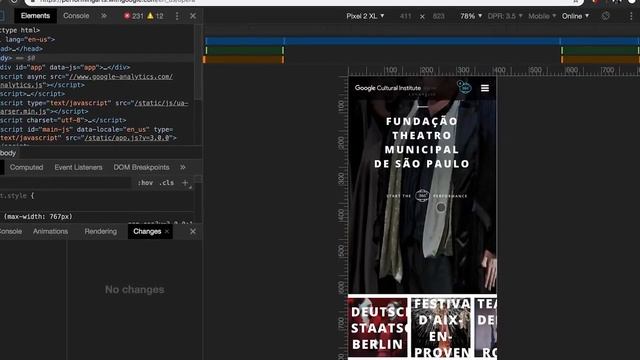Open the Festival d'Aix-en-Provence thumbnail
Screen dimensions: 640x360
(441, 327)
